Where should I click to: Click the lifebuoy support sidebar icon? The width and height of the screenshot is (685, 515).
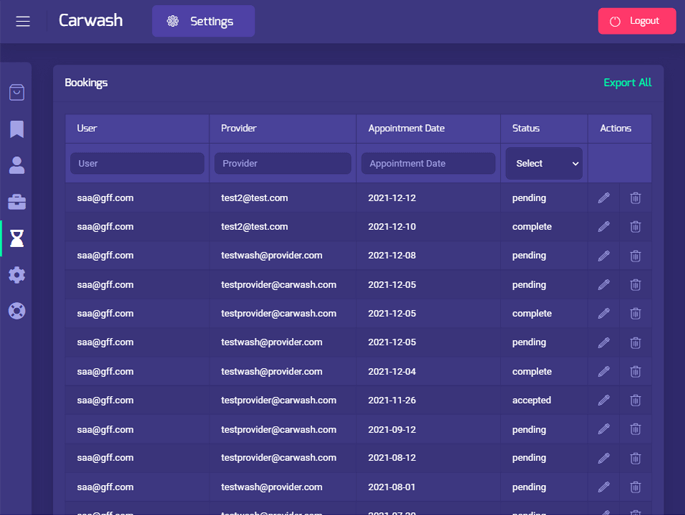click(17, 311)
